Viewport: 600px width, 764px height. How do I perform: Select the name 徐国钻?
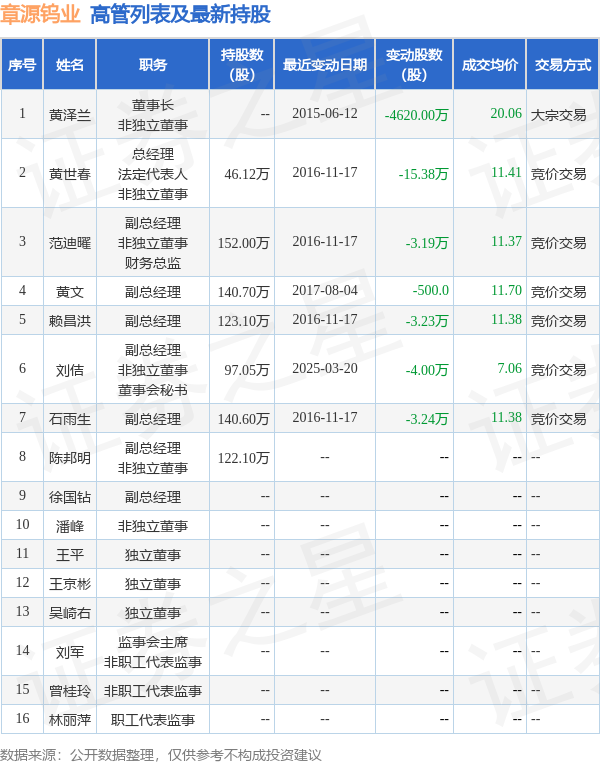coord(70,497)
